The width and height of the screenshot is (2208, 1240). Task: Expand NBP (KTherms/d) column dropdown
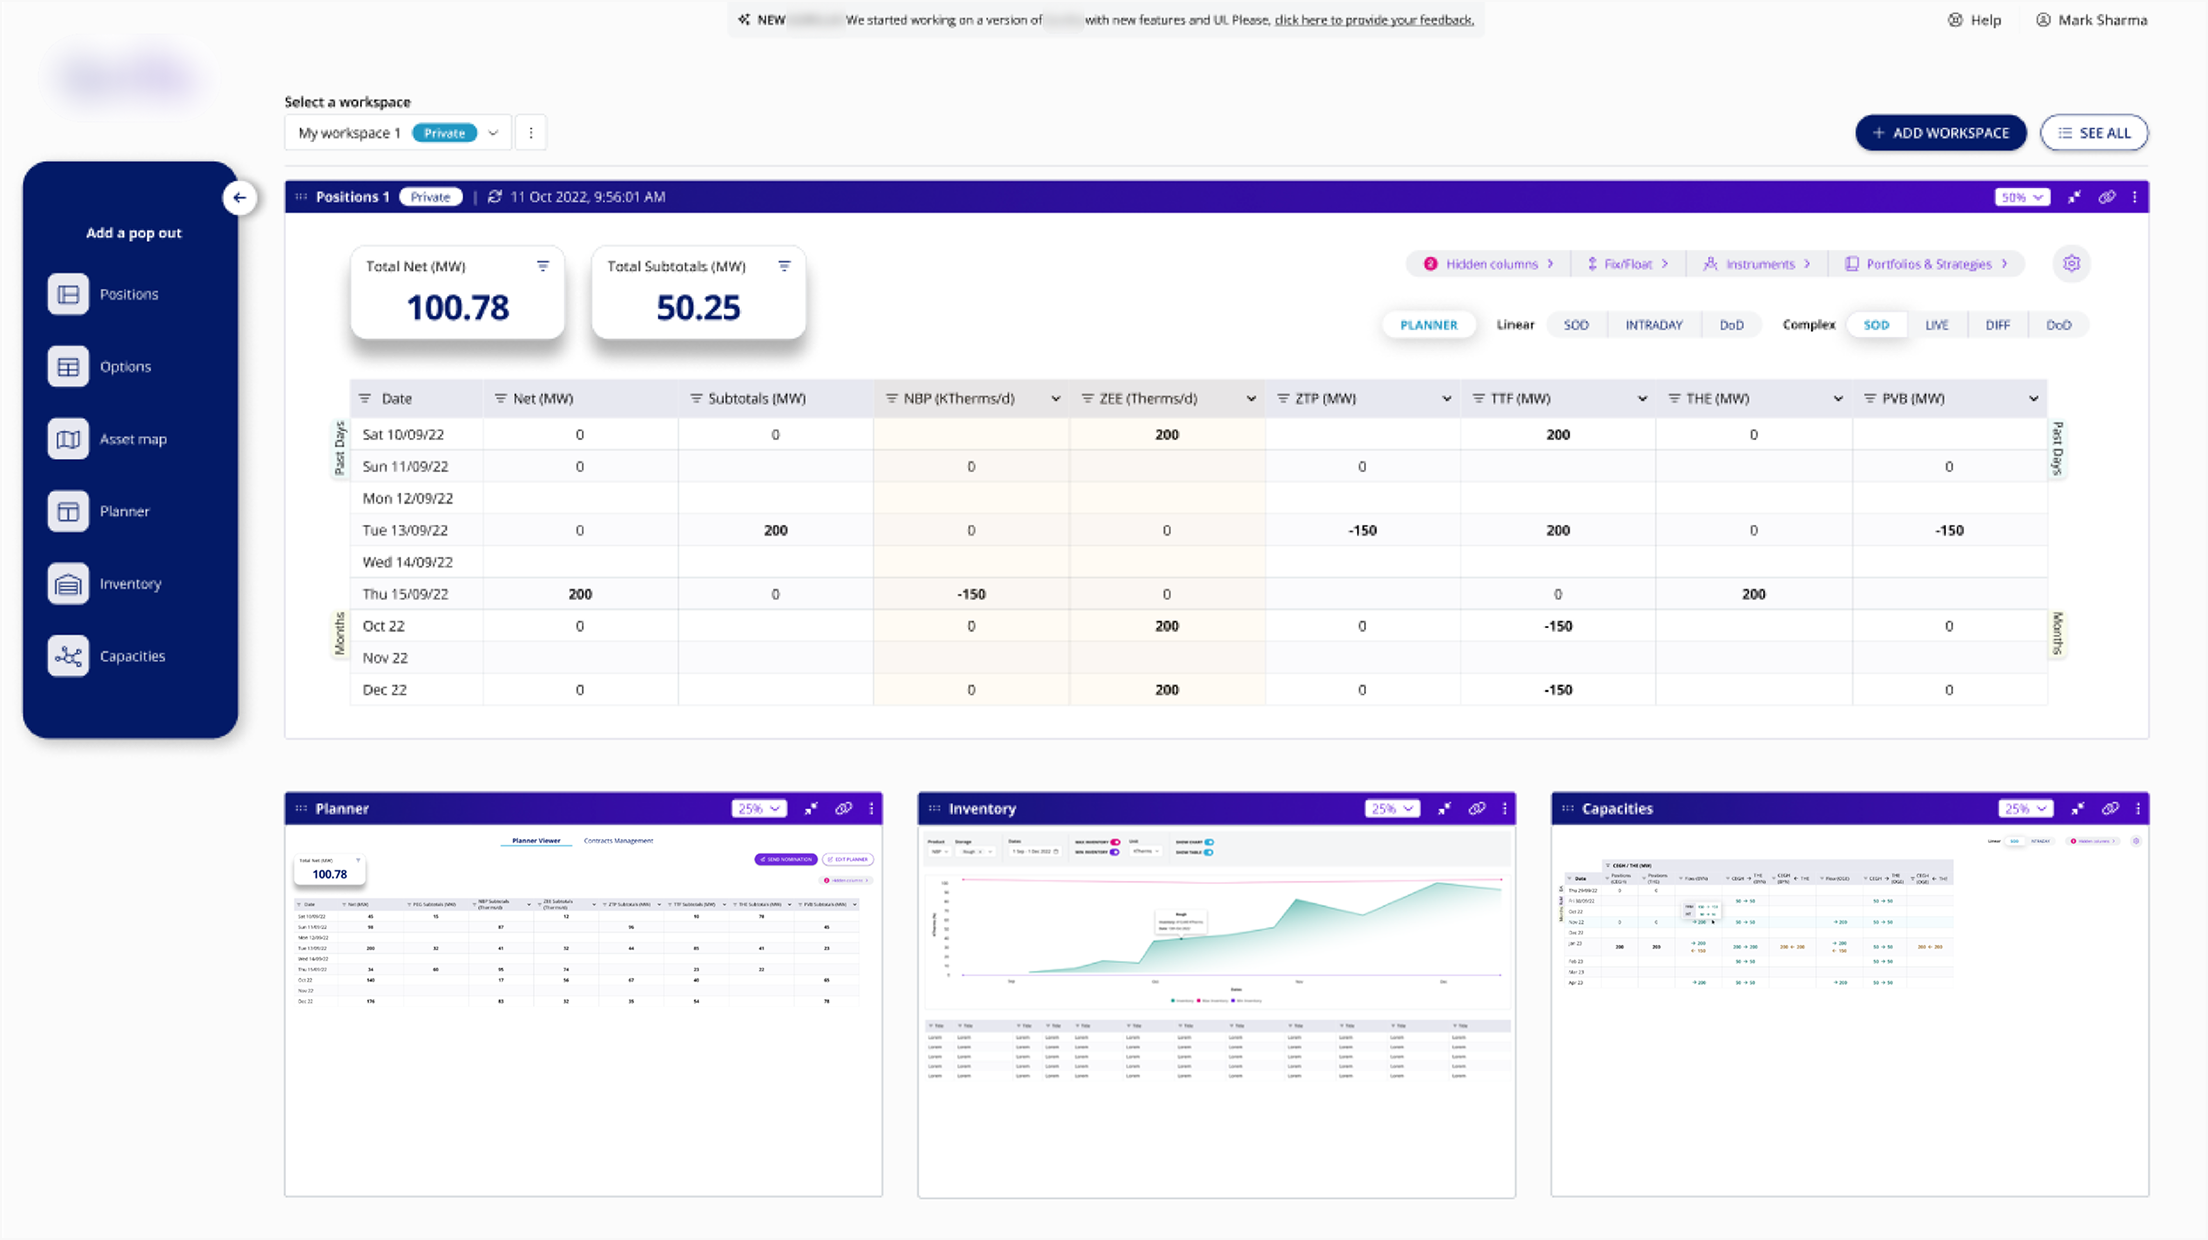click(x=1055, y=399)
